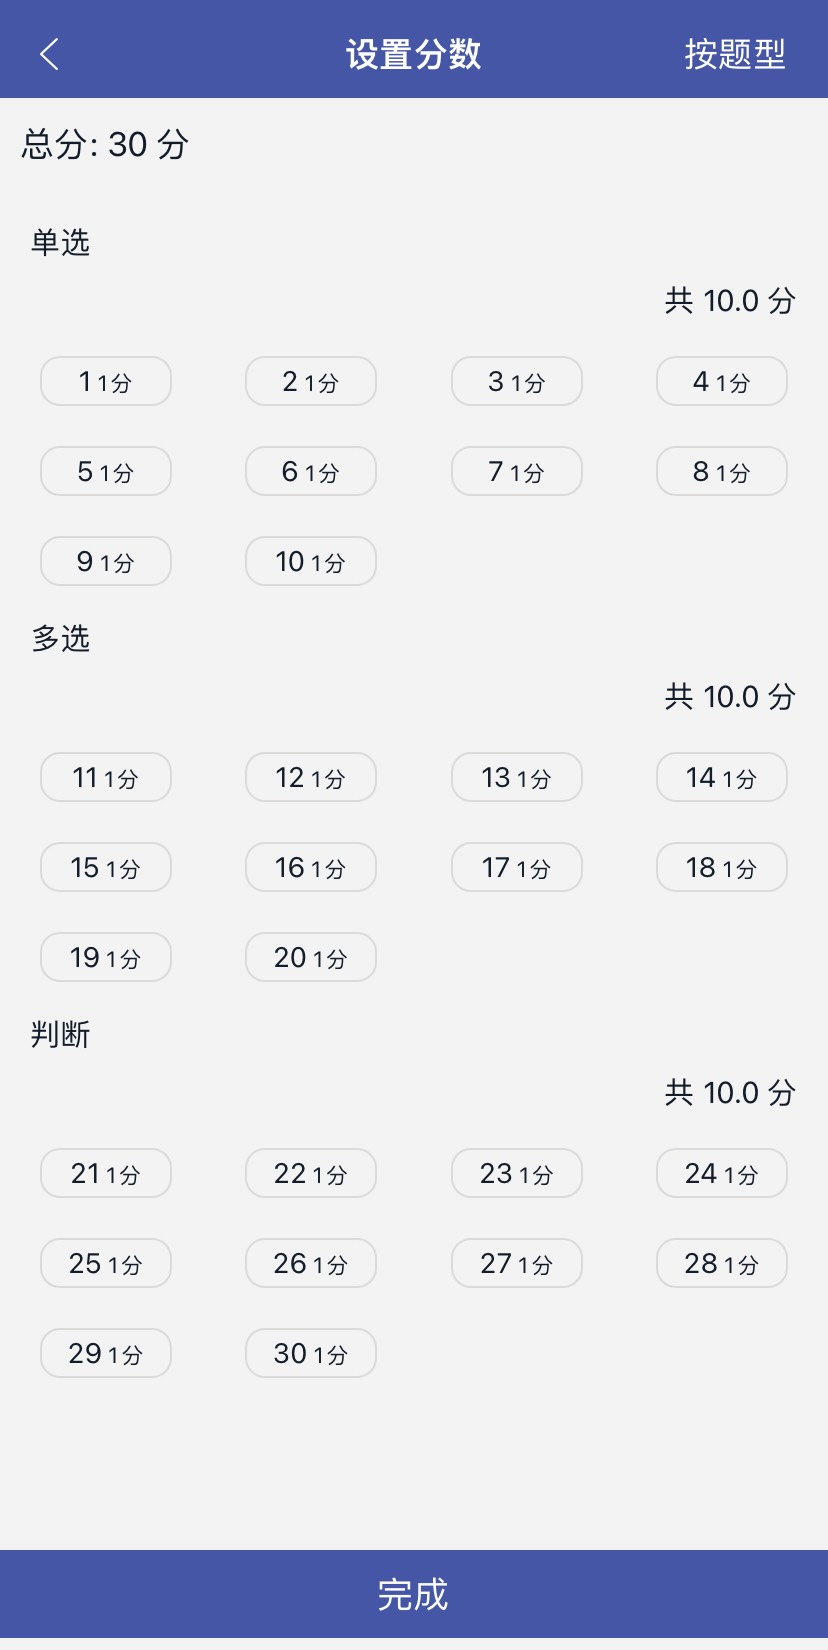Edit score for question 16
The height and width of the screenshot is (1650, 828).
tap(311, 867)
